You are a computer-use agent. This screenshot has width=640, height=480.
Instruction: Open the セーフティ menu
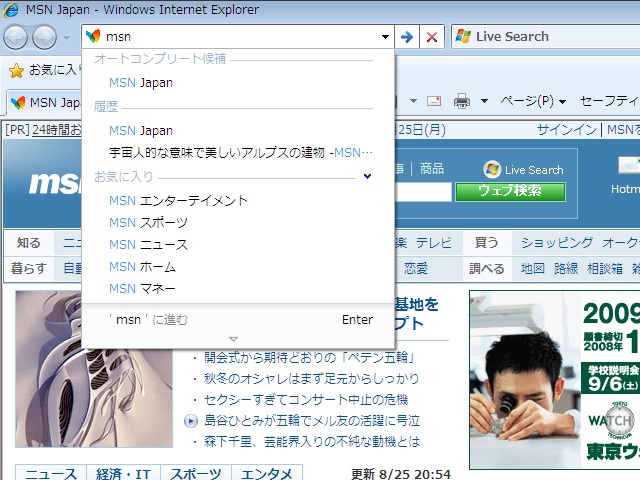(609, 101)
